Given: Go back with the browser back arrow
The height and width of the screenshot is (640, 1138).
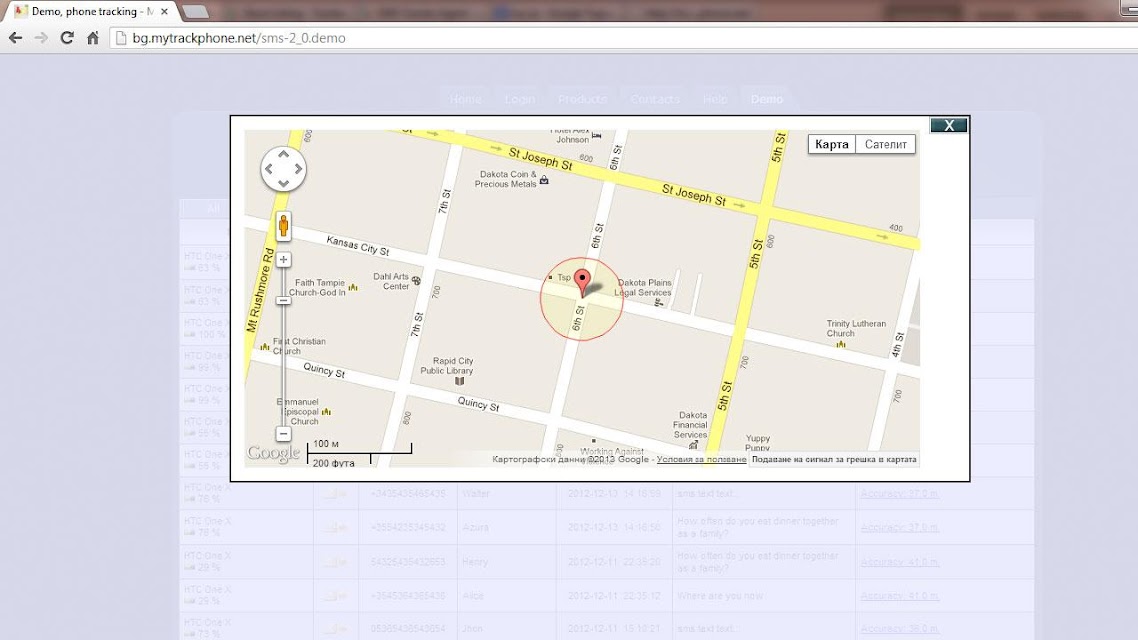Looking at the screenshot, I should 15,38.
